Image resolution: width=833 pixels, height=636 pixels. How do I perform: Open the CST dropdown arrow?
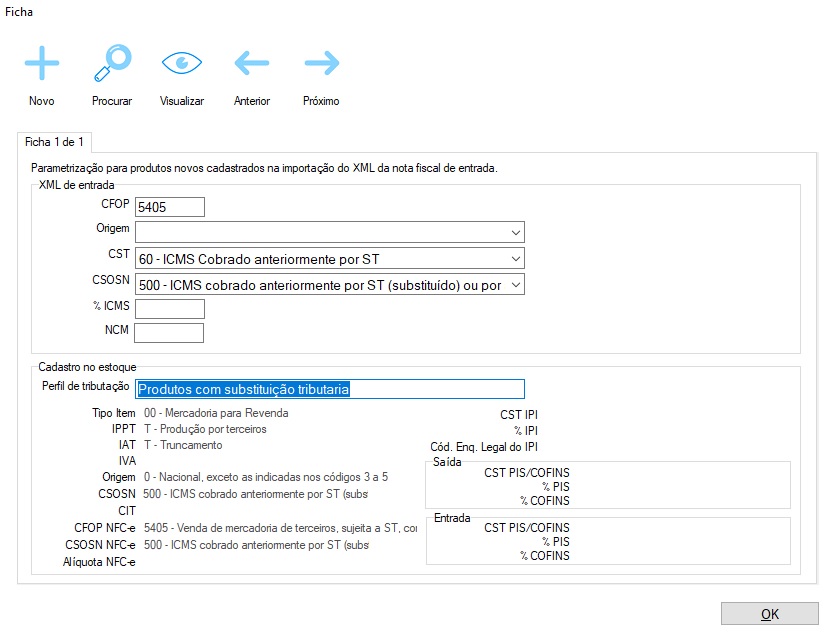[x=514, y=259]
